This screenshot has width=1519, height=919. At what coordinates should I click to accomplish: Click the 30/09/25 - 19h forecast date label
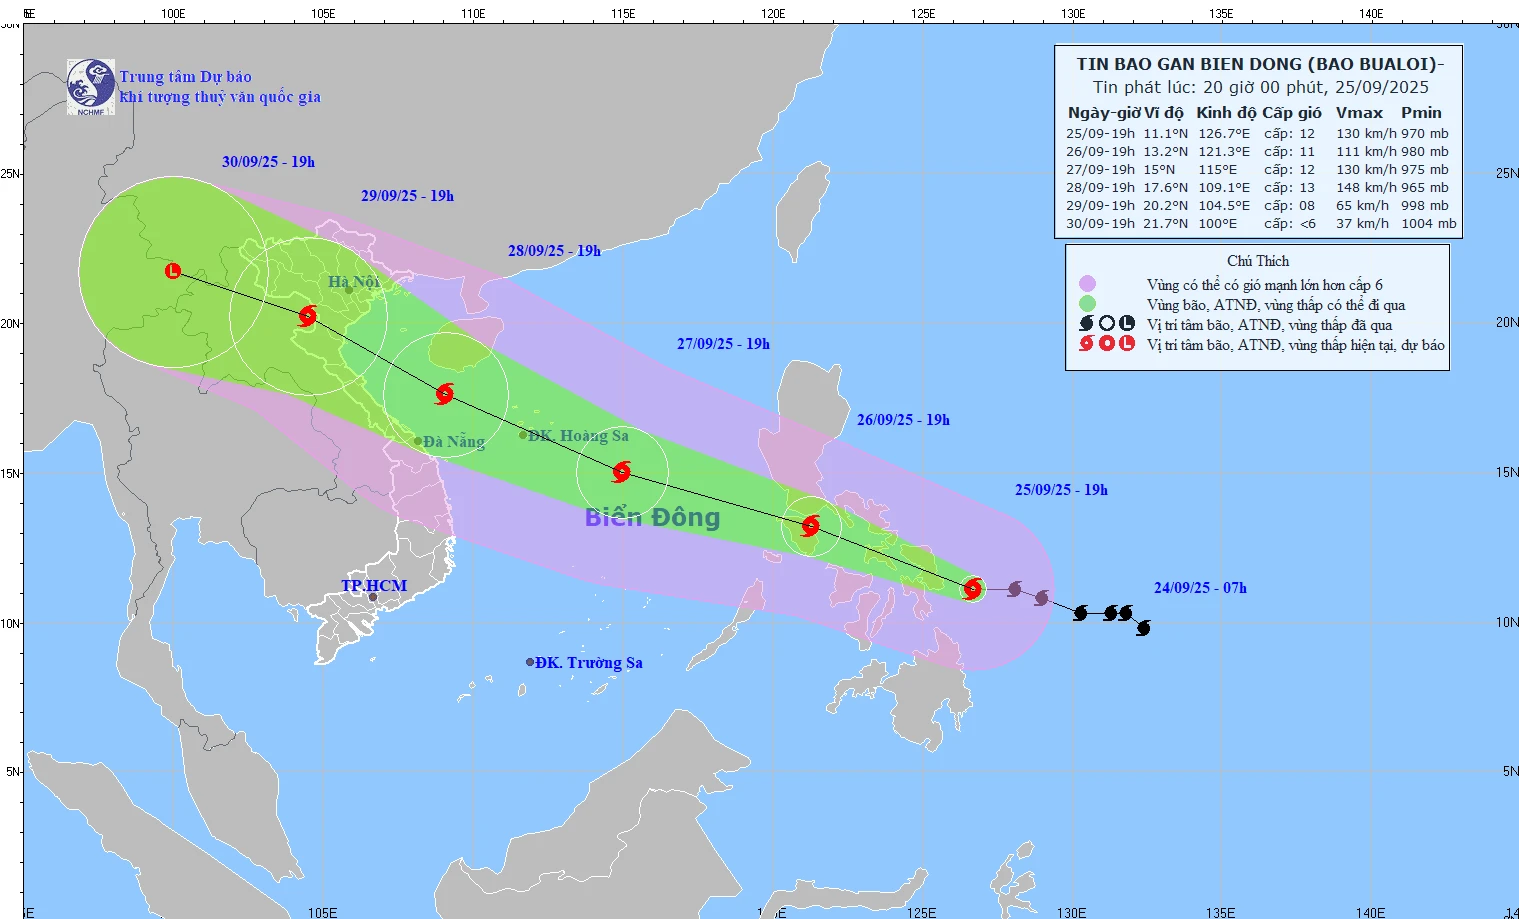(x=268, y=162)
